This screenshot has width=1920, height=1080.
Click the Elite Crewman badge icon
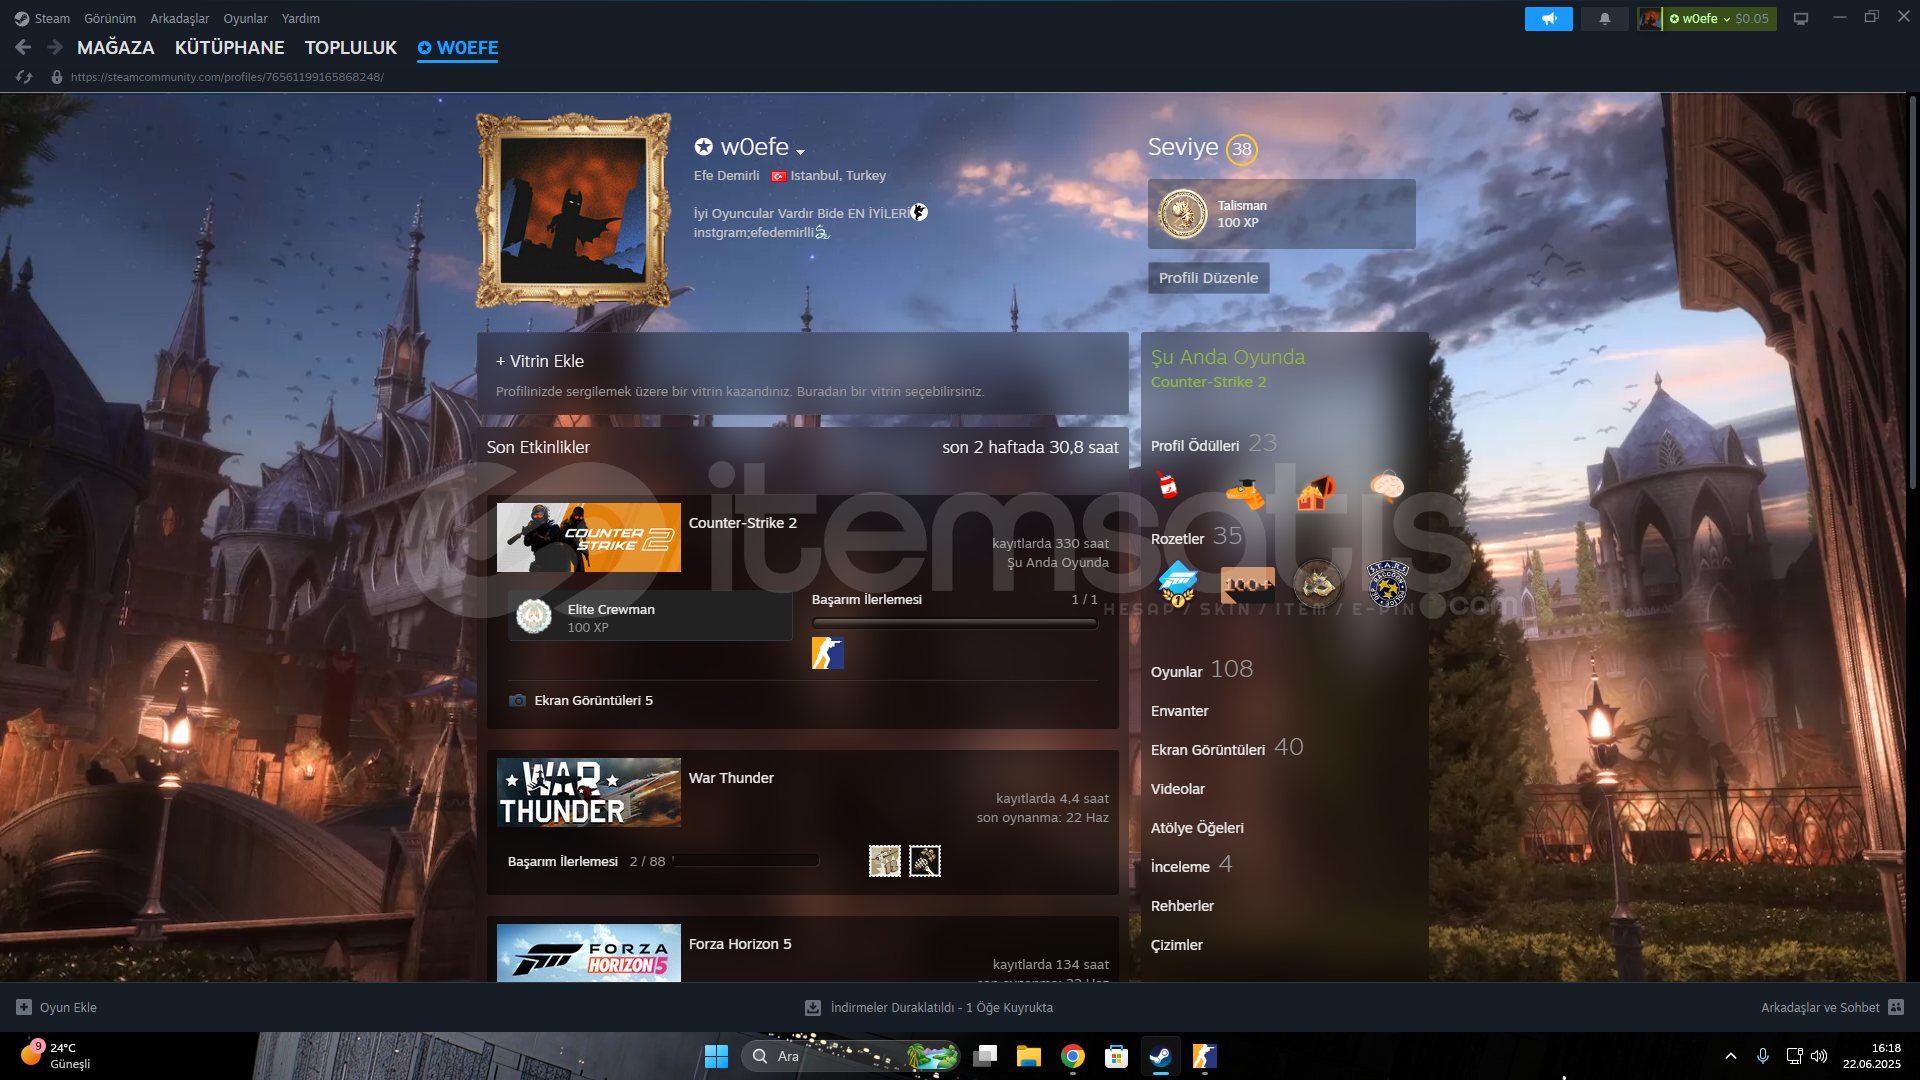[534, 617]
